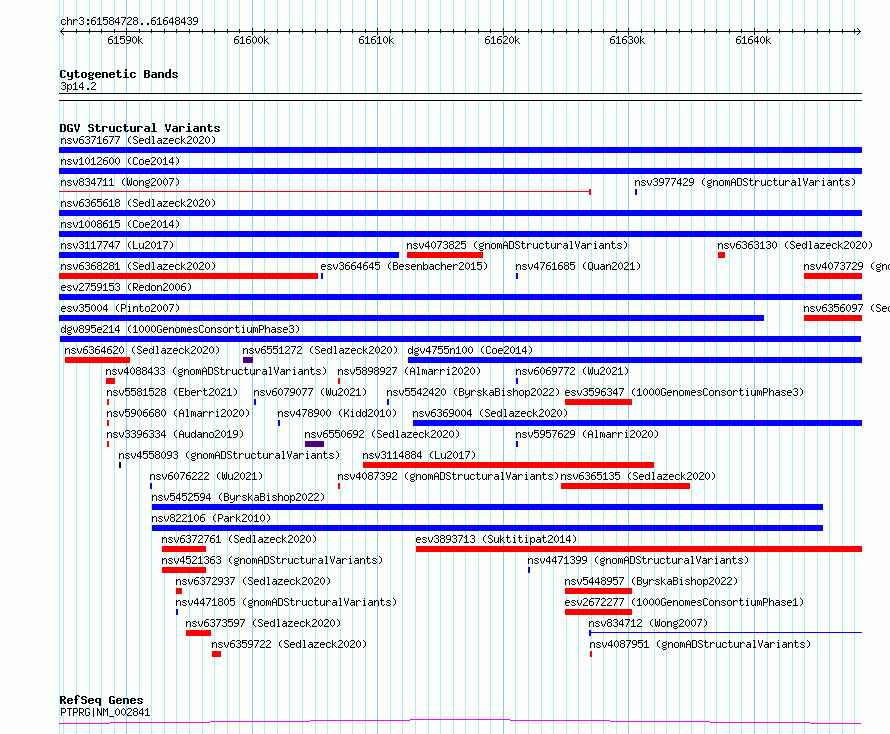The height and width of the screenshot is (734, 890).
Task: Click nsv4088433 gnomAD variant label
Action: 216,371
